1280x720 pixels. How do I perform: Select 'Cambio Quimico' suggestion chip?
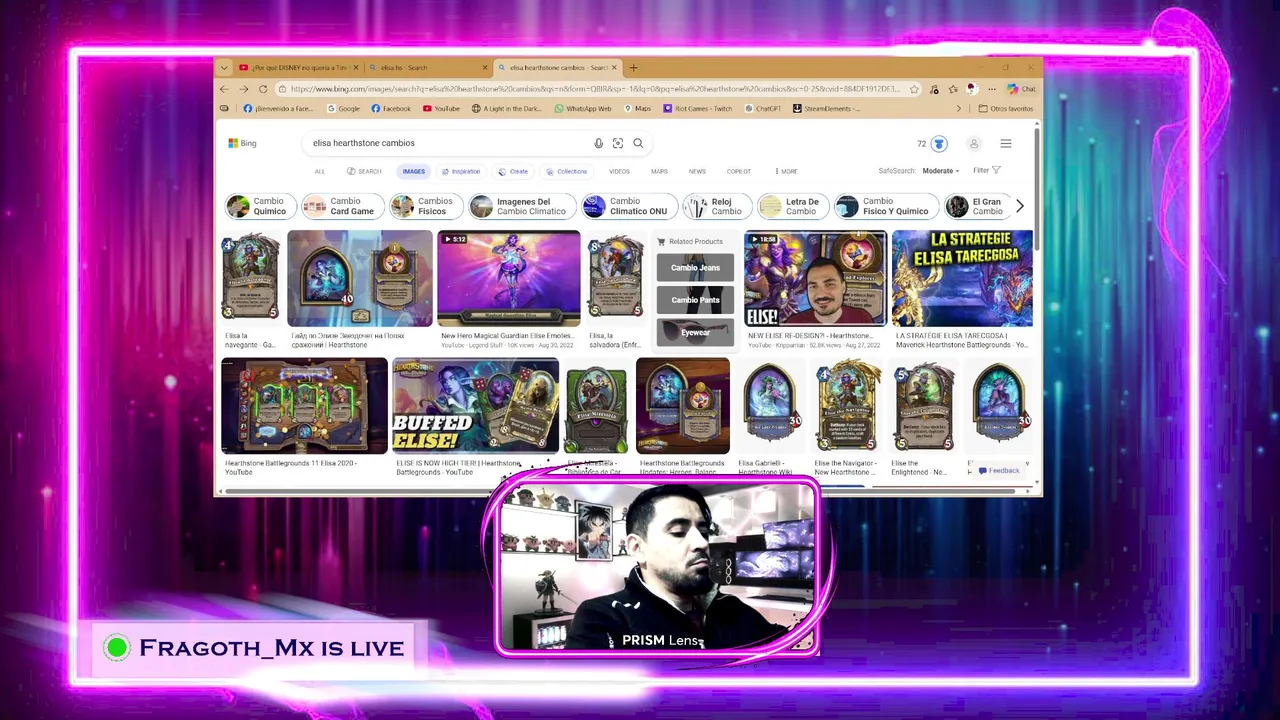point(260,206)
